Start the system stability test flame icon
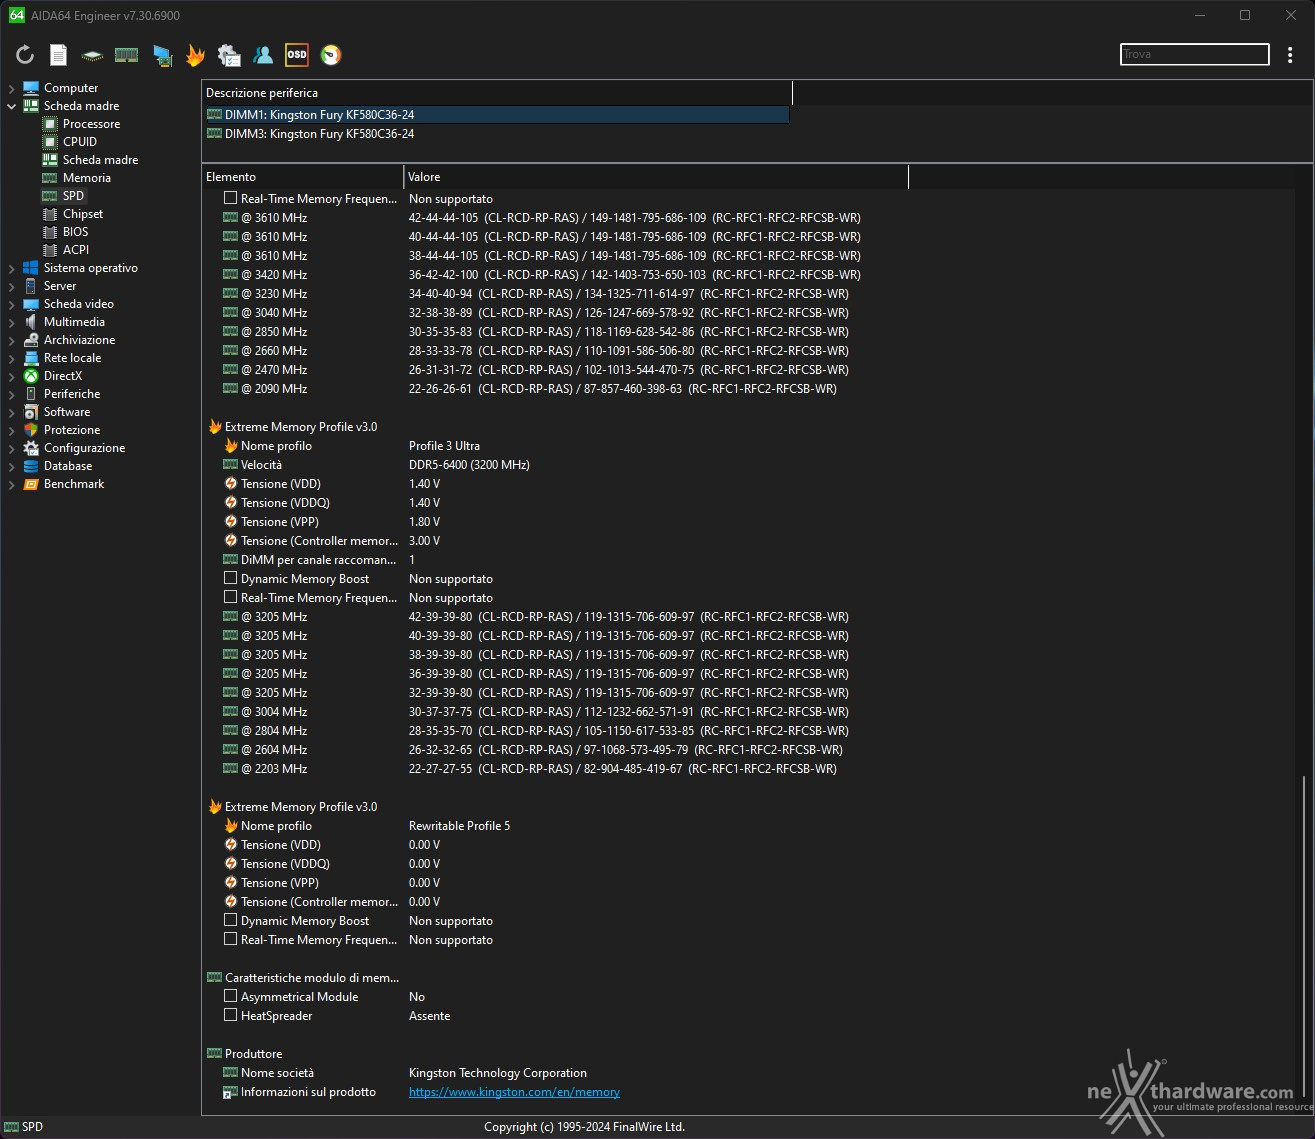Screen dimensions: 1315x1139 tap(195, 55)
